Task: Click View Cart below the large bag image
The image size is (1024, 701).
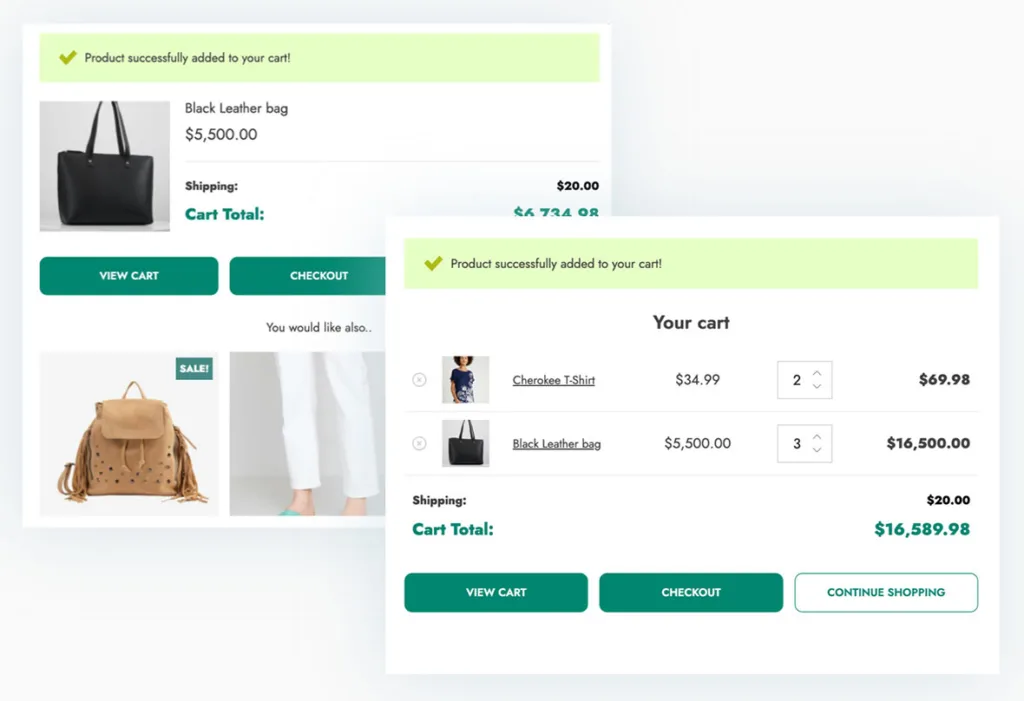Action: coord(128,276)
